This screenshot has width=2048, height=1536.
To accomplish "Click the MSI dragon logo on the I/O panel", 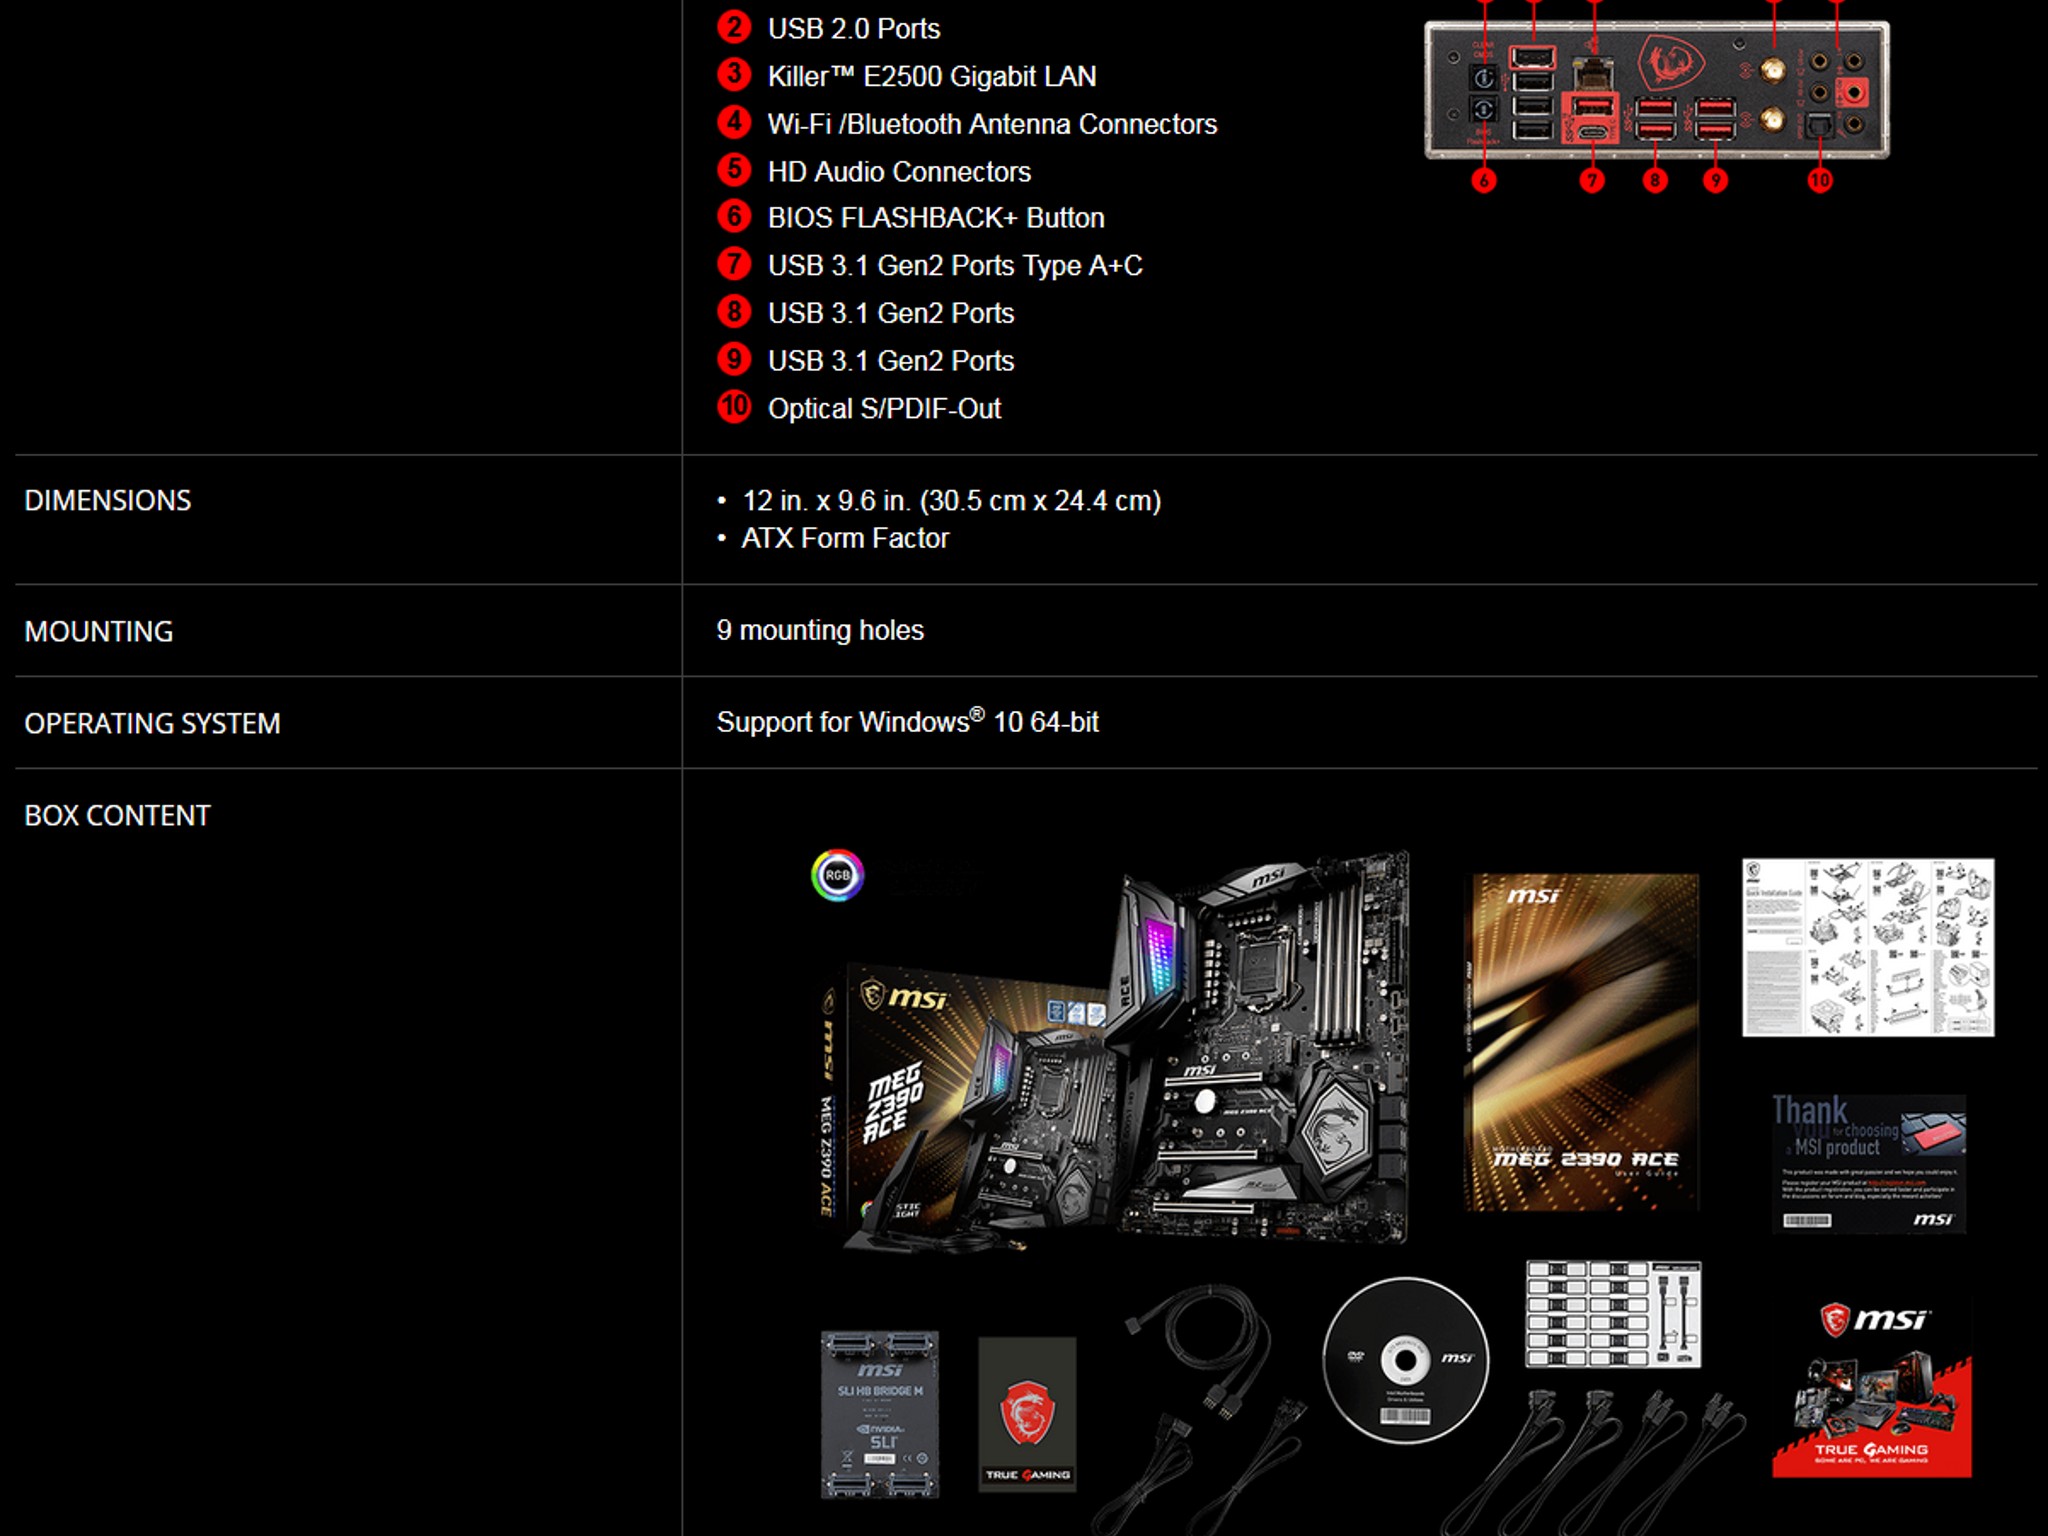I will coord(1670,62).
